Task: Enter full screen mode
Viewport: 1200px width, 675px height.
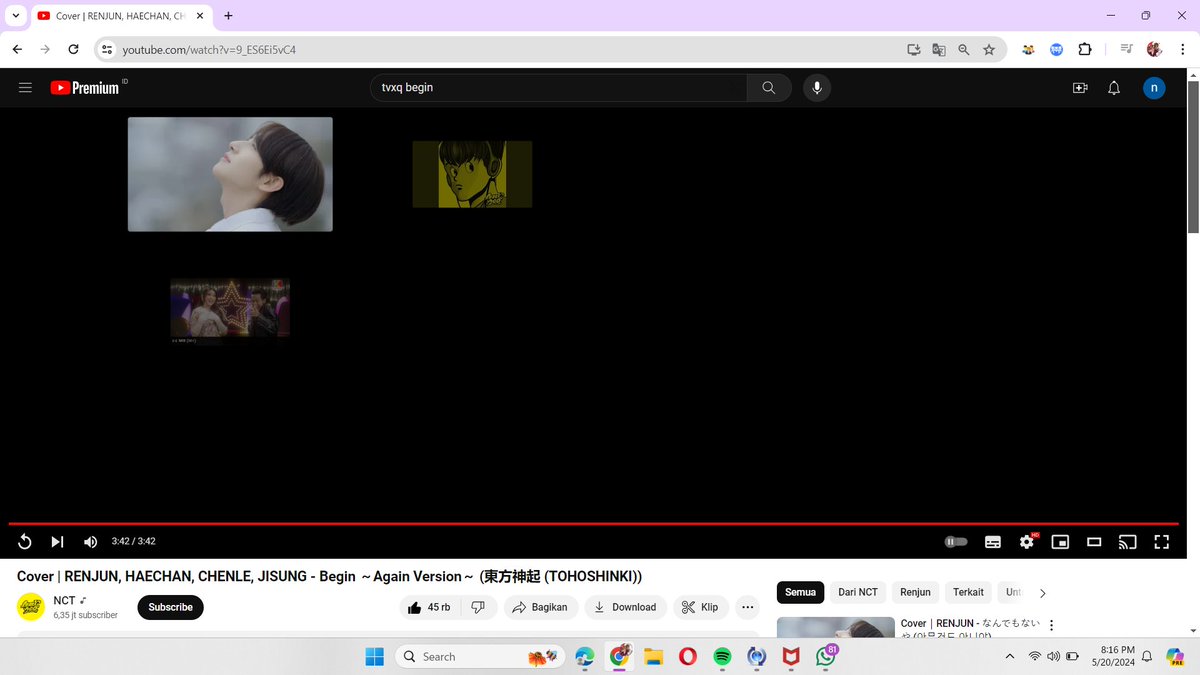Action: point(1161,541)
